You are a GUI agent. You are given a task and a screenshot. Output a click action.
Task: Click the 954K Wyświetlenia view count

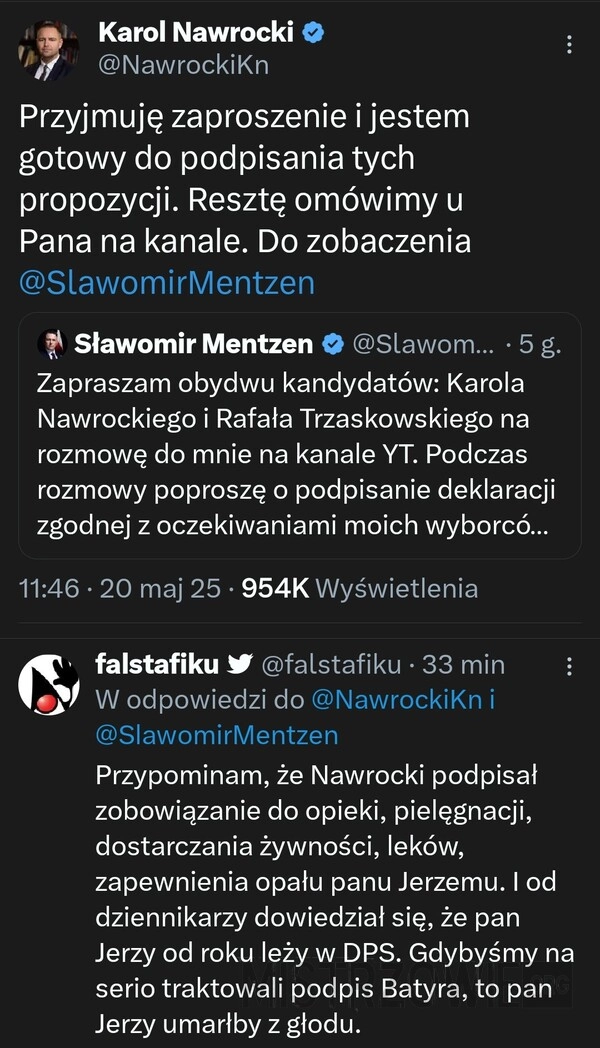360,588
